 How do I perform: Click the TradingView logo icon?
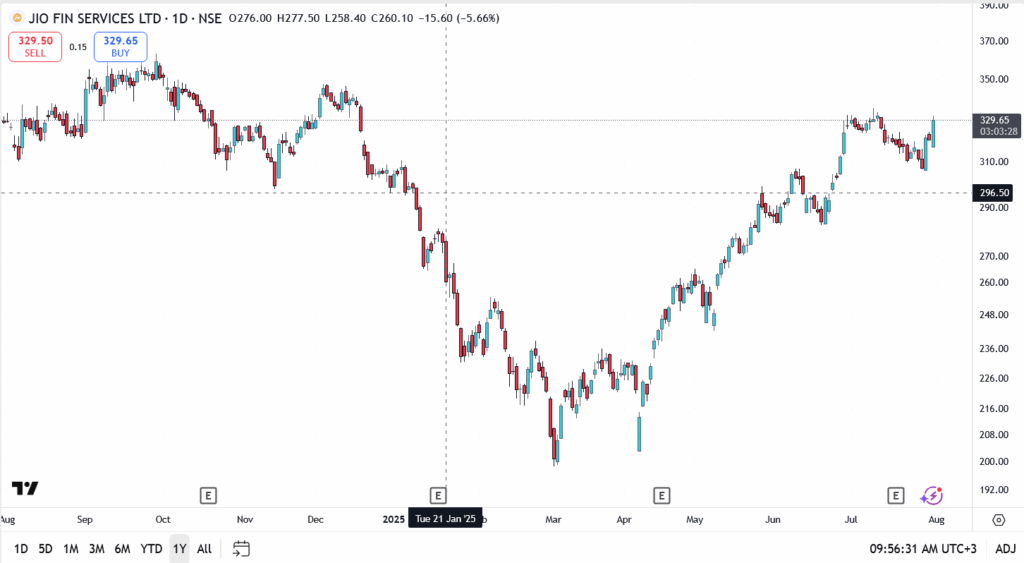25,488
